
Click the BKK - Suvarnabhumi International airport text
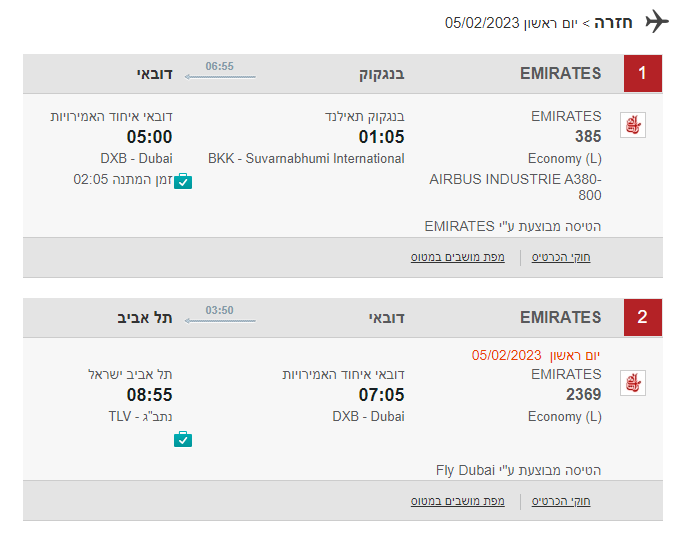coord(306,158)
